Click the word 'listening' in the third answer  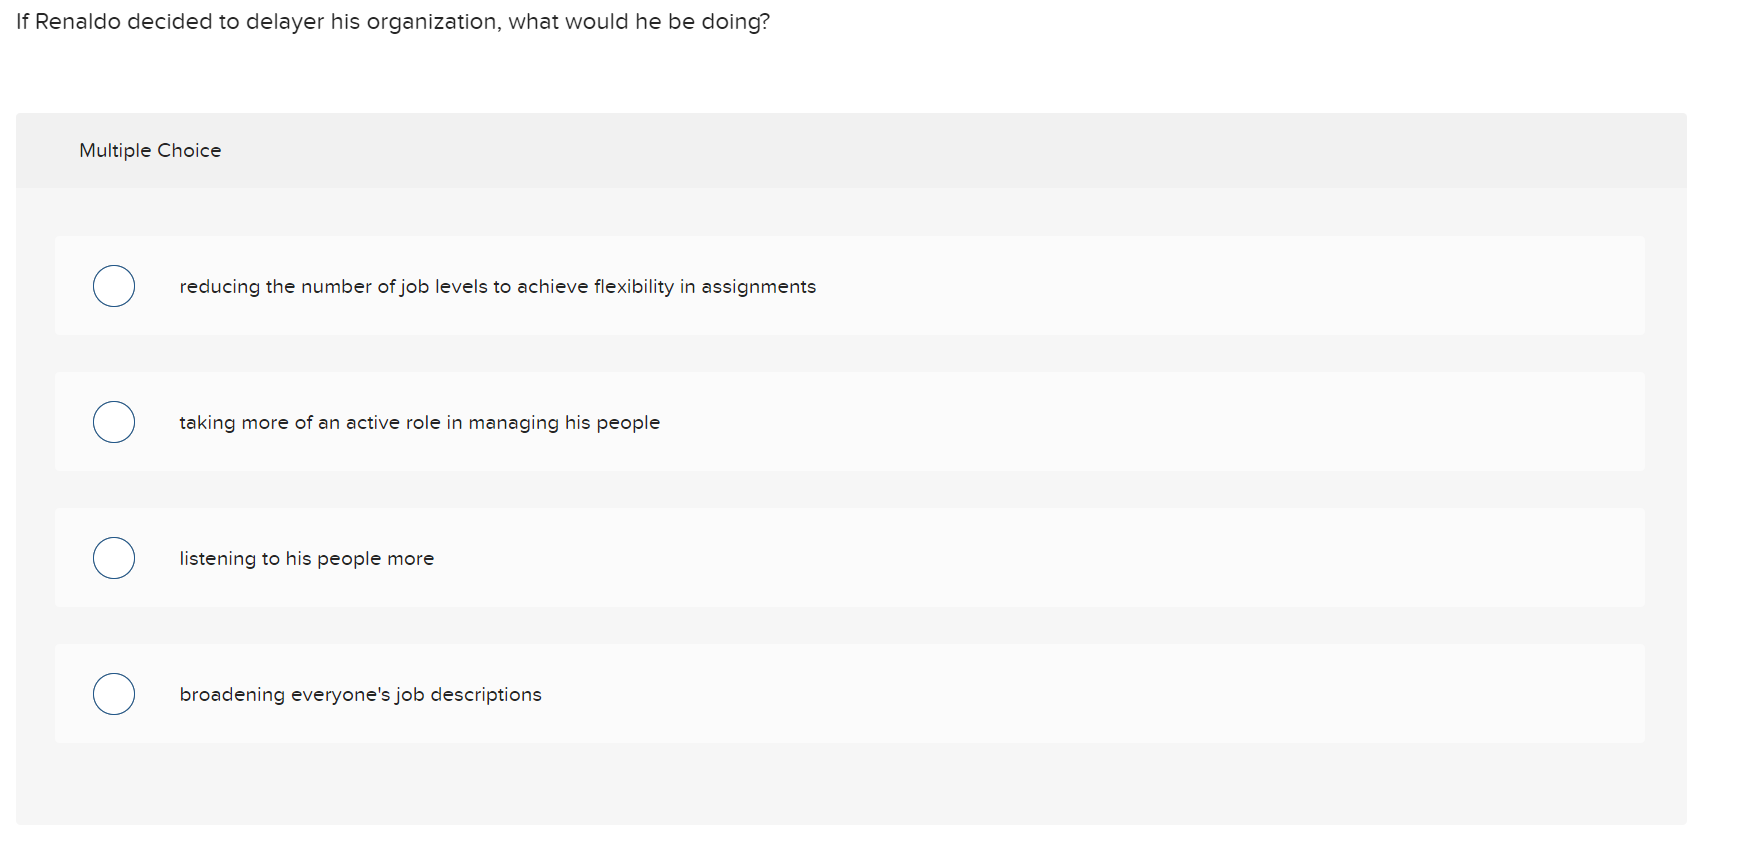217,559
